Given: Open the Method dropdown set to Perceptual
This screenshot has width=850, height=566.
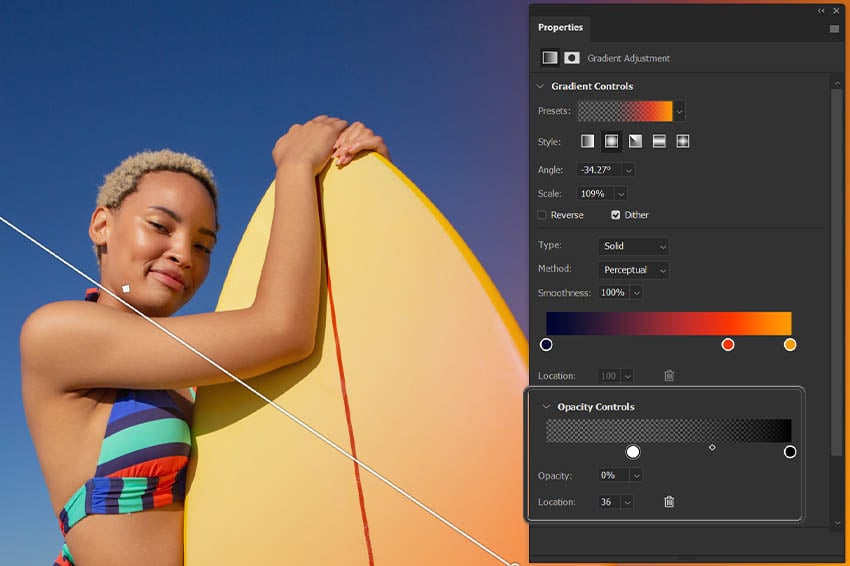Looking at the screenshot, I should [x=633, y=270].
